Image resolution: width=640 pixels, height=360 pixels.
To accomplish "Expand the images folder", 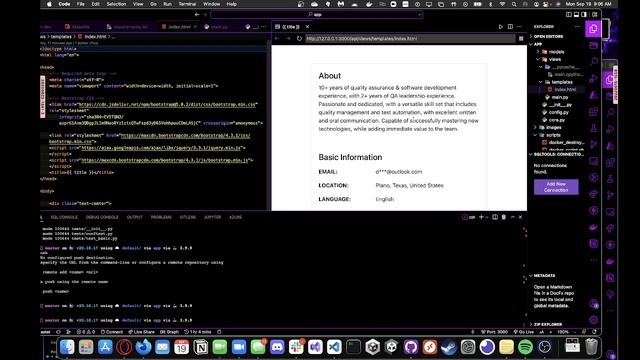I will [553, 127].
